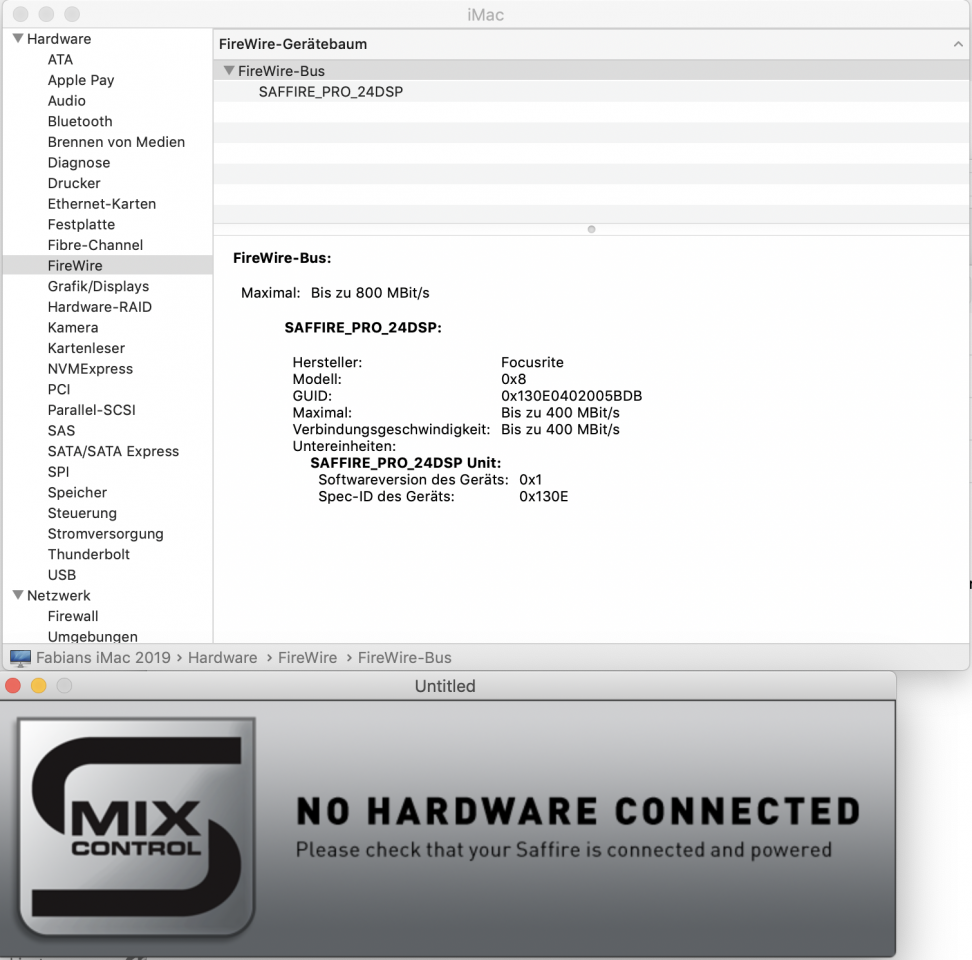This screenshot has width=972, height=960.
Task: Open SATA/SATA Express entry
Action: pos(113,451)
